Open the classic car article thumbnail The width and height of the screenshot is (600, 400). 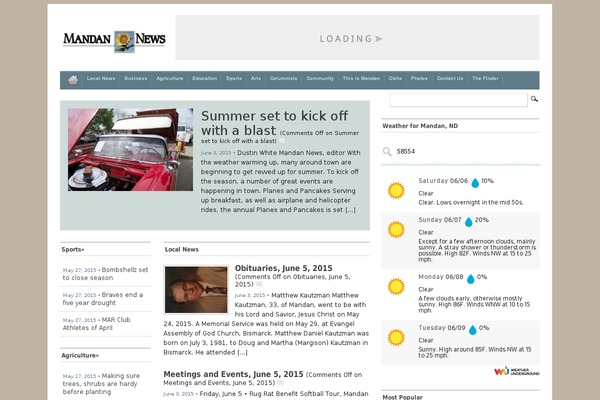click(130, 150)
